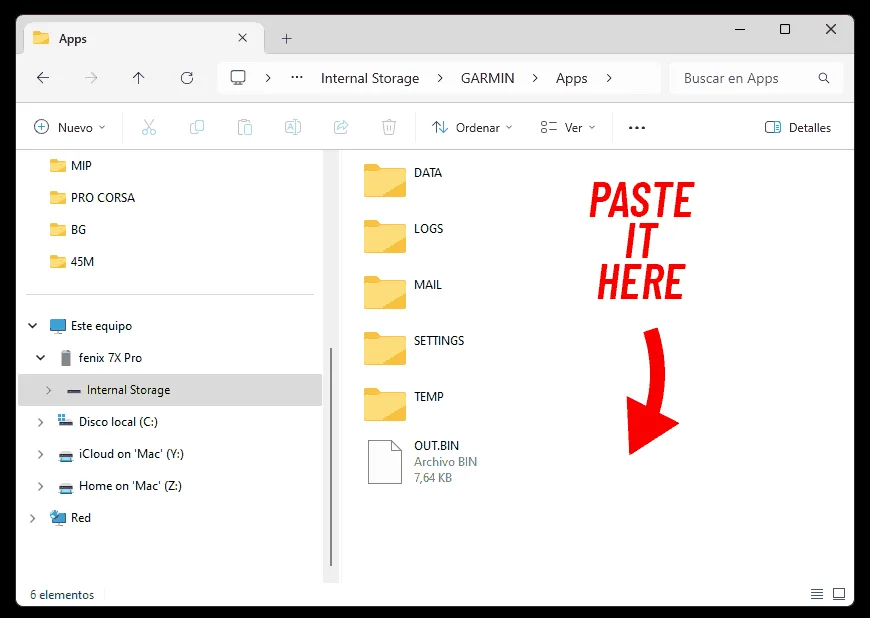This screenshot has width=870, height=618.
Task: Expand chevron after GARMIN breadcrumb
Action: (x=535, y=78)
